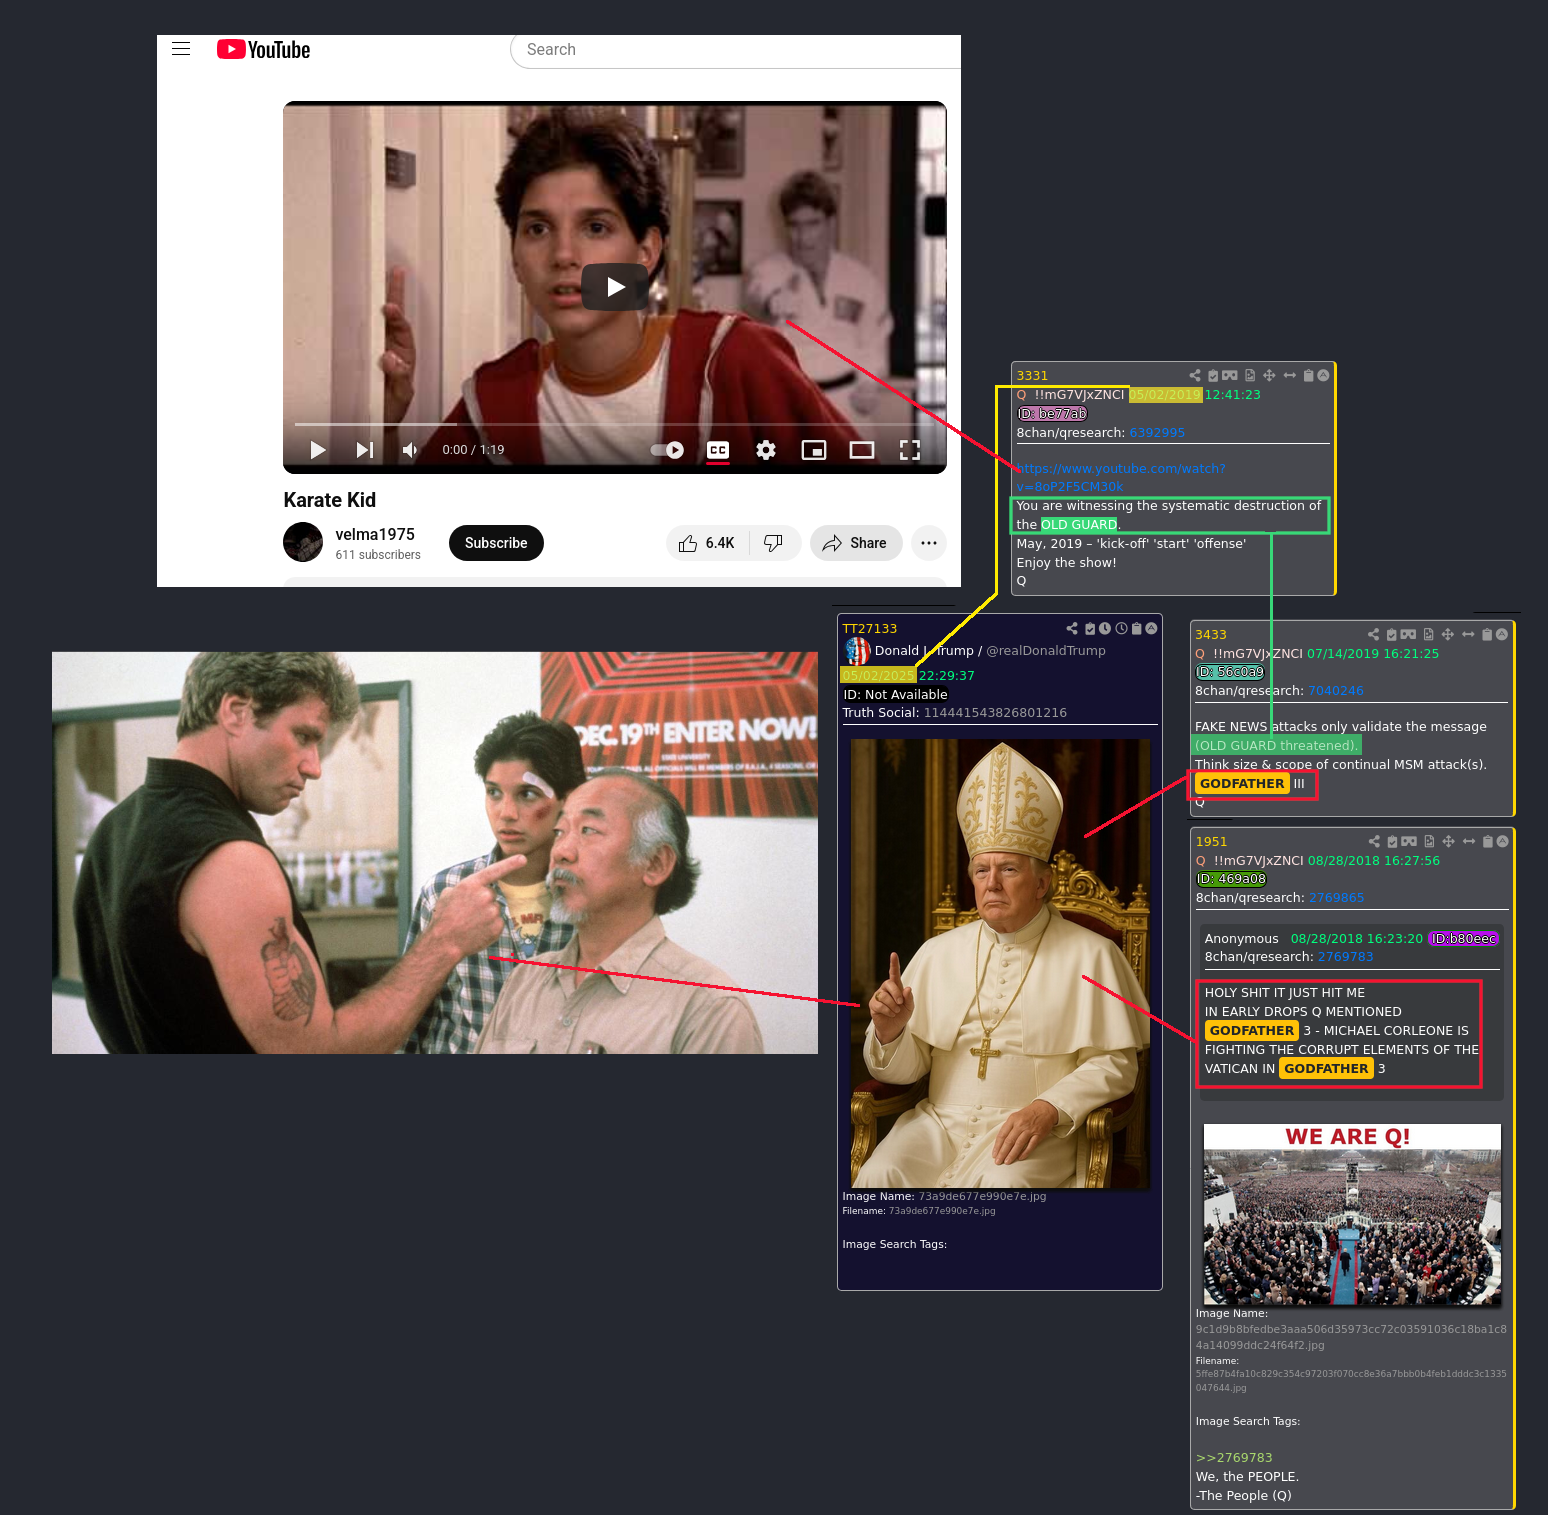Enable theater mode in the player

pyautogui.click(x=862, y=450)
